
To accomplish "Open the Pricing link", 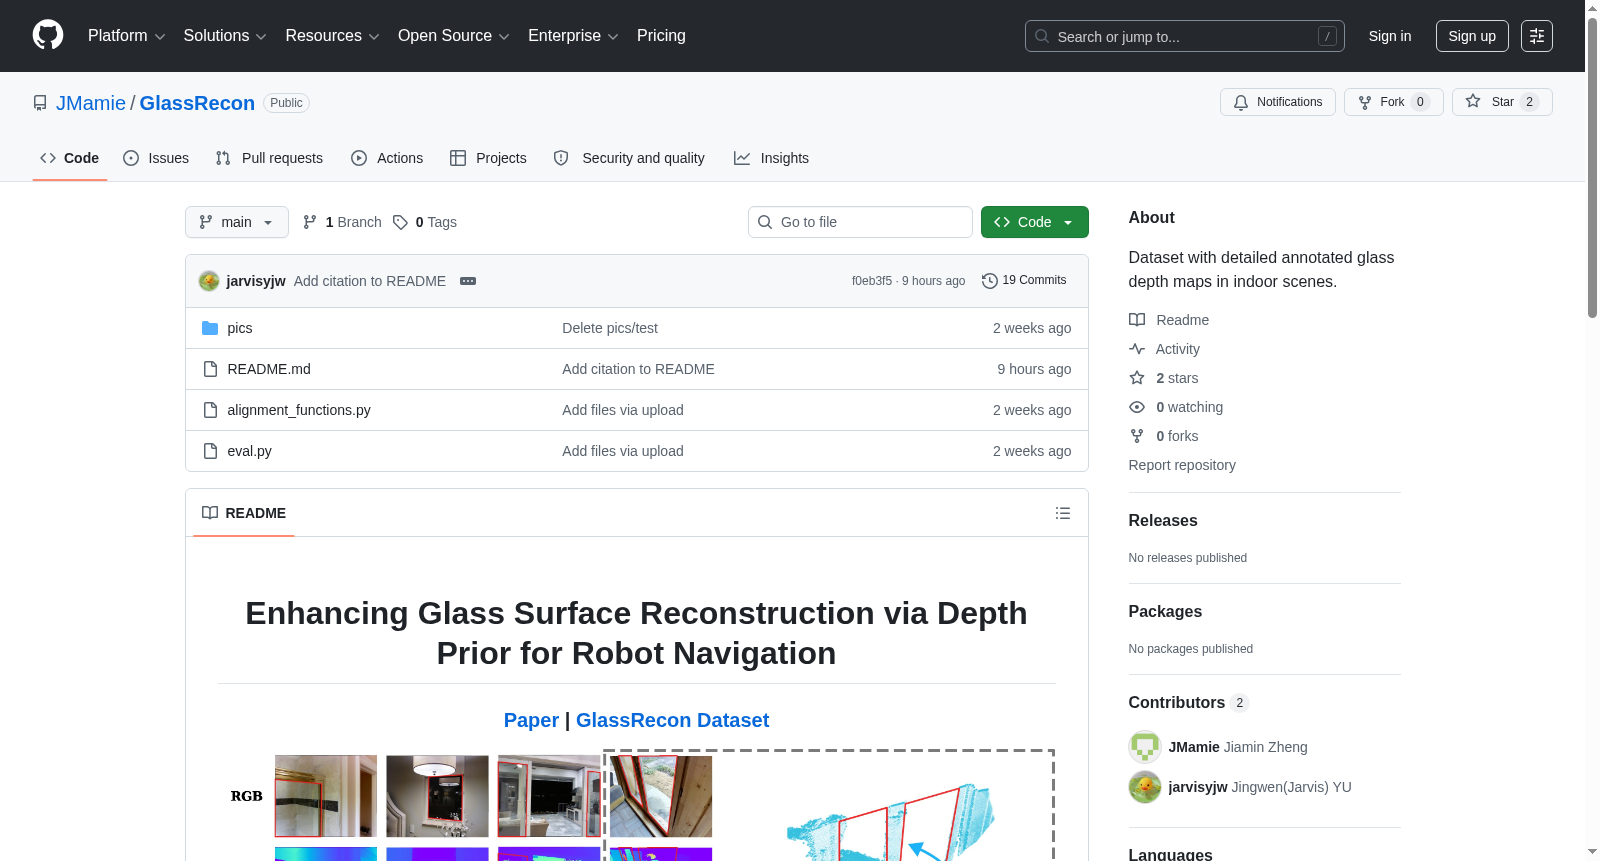I will pyautogui.click(x=661, y=36).
